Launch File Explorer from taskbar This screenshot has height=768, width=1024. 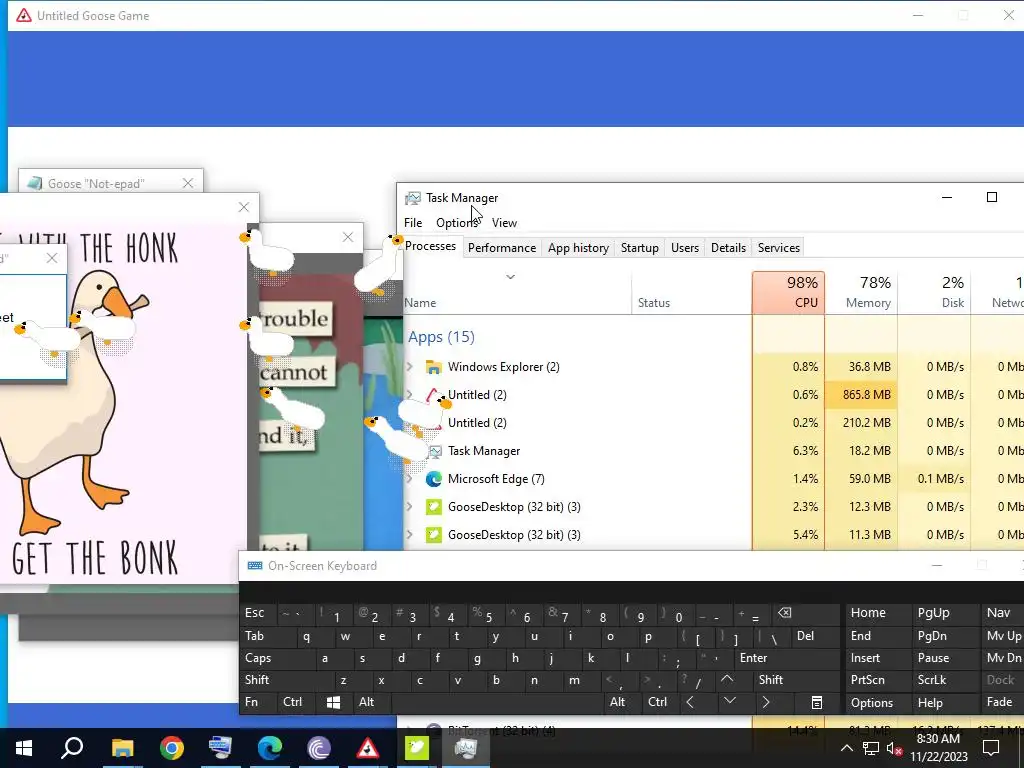coord(122,748)
